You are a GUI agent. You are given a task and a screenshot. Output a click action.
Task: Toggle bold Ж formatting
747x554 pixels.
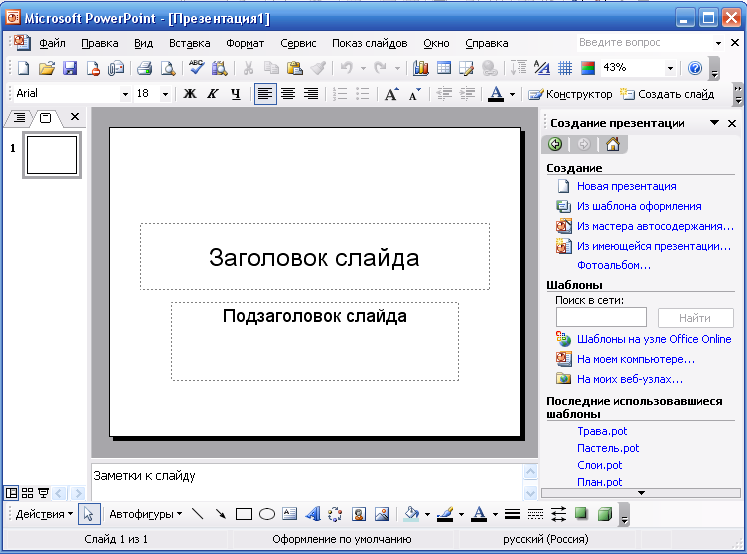(190, 94)
